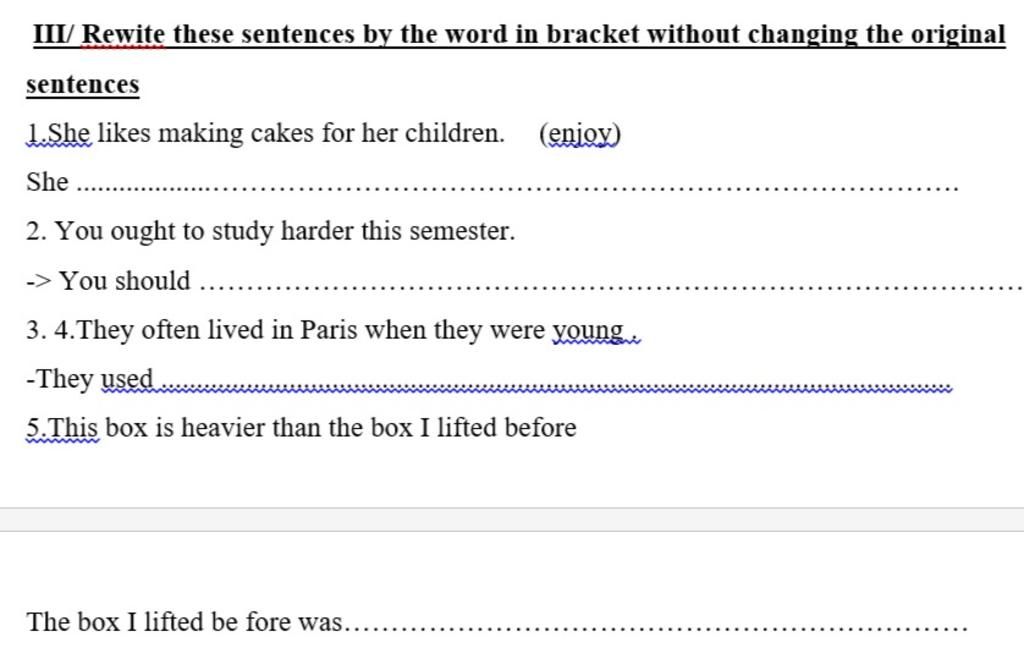
Task: Place cursor in dotted line after "She"
Action: coord(517,187)
